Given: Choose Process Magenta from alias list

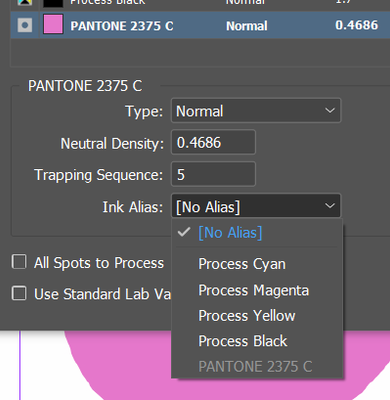Looking at the screenshot, I should [254, 290].
